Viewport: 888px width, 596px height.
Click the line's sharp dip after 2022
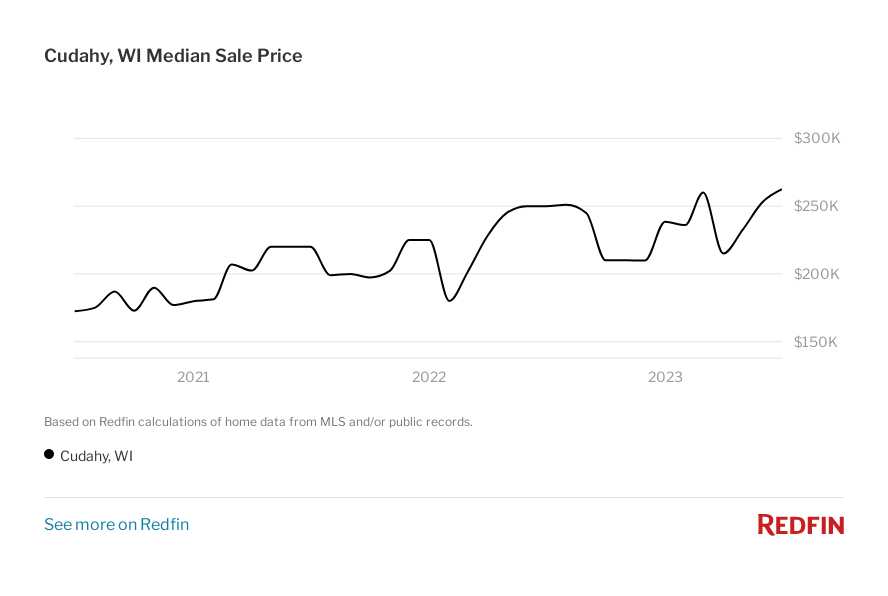(450, 300)
